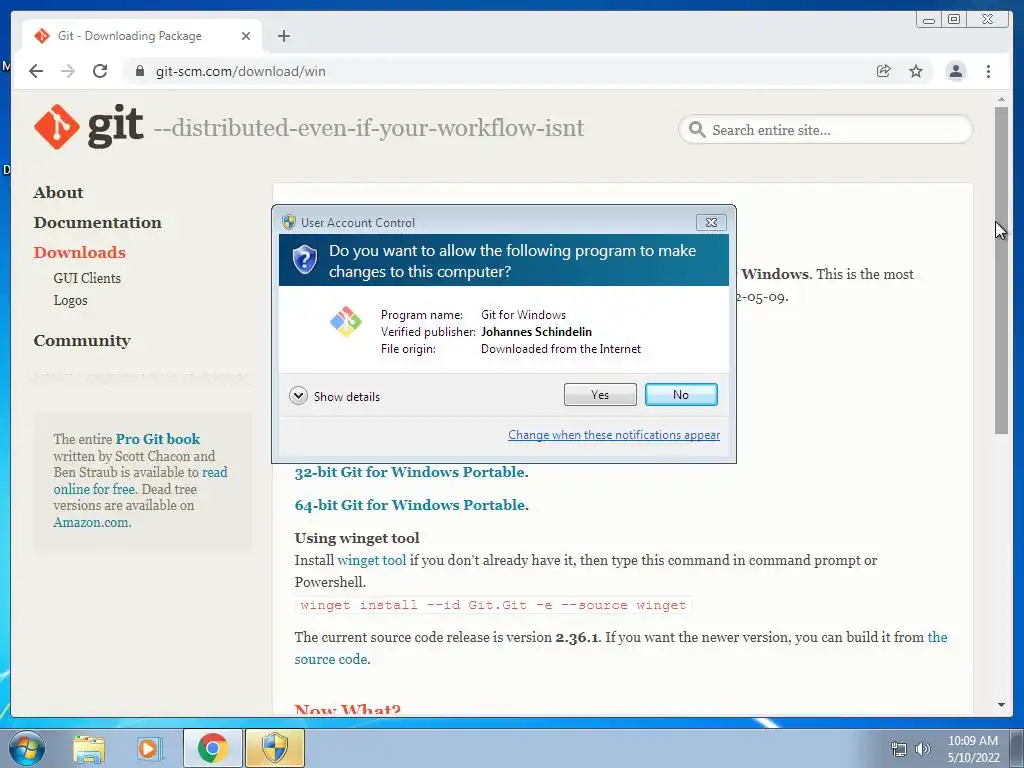Close the 'Git - Downloading Package' tab
The height and width of the screenshot is (768, 1024).
(246, 36)
